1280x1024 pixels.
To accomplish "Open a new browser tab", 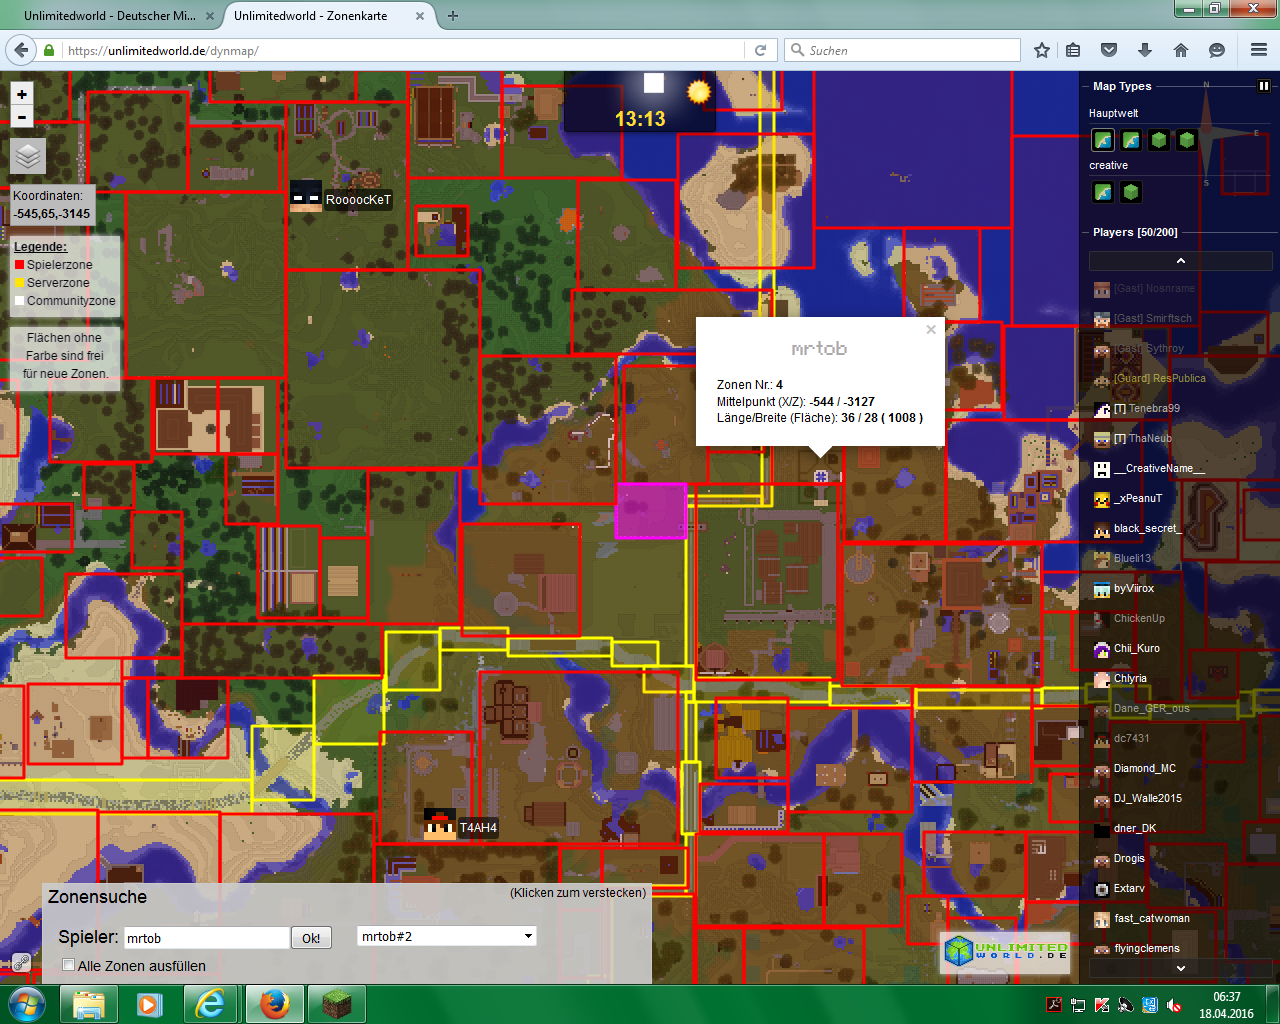I will pos(453,16).
